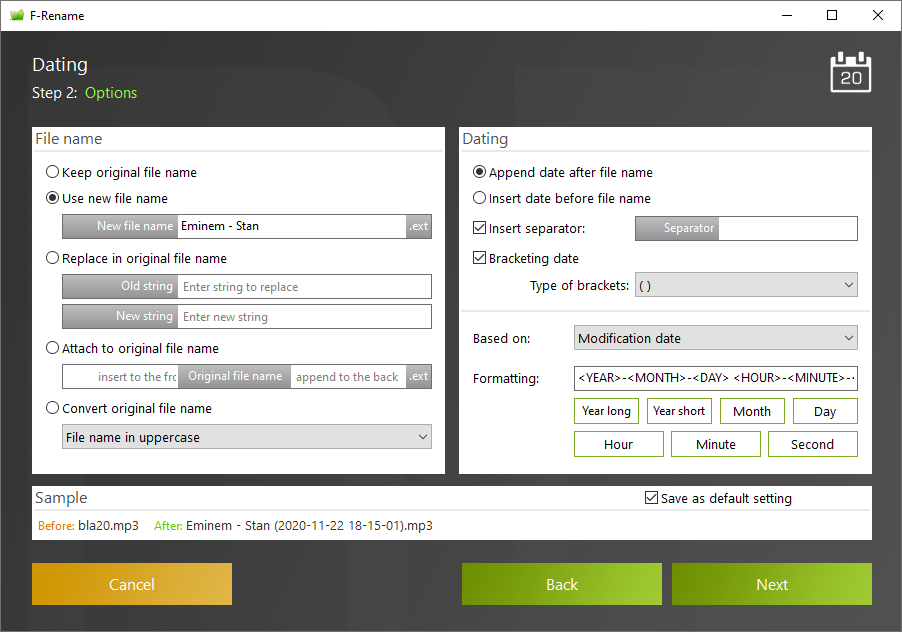Screen dimensions: 902x632
Task: Go Back to the previous step
Action: tap(562, 584)
